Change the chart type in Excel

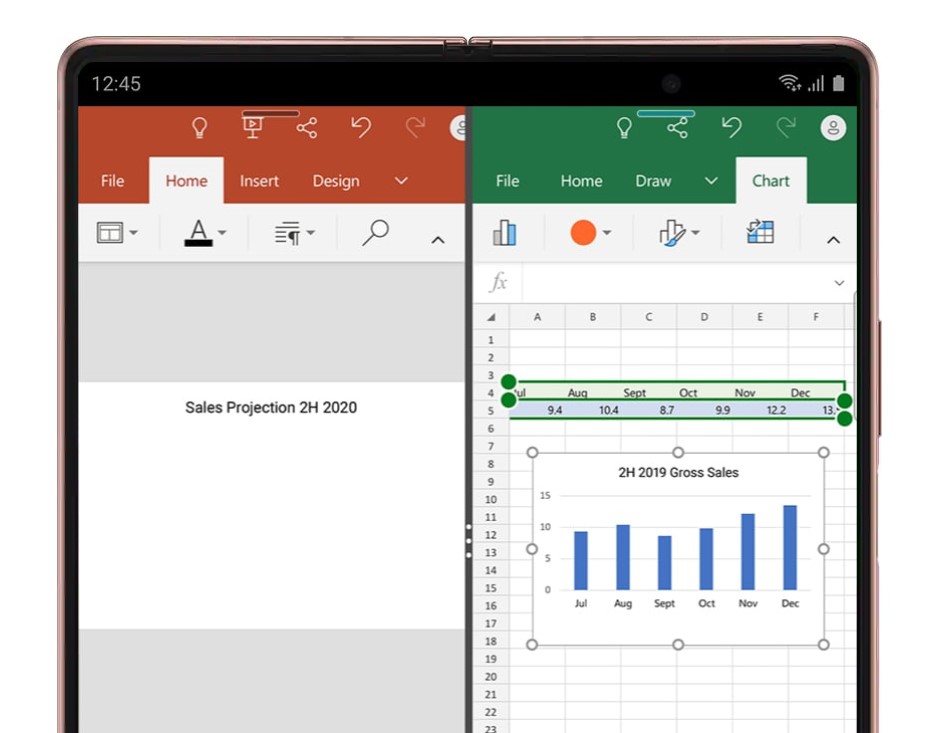coord(504,232)
